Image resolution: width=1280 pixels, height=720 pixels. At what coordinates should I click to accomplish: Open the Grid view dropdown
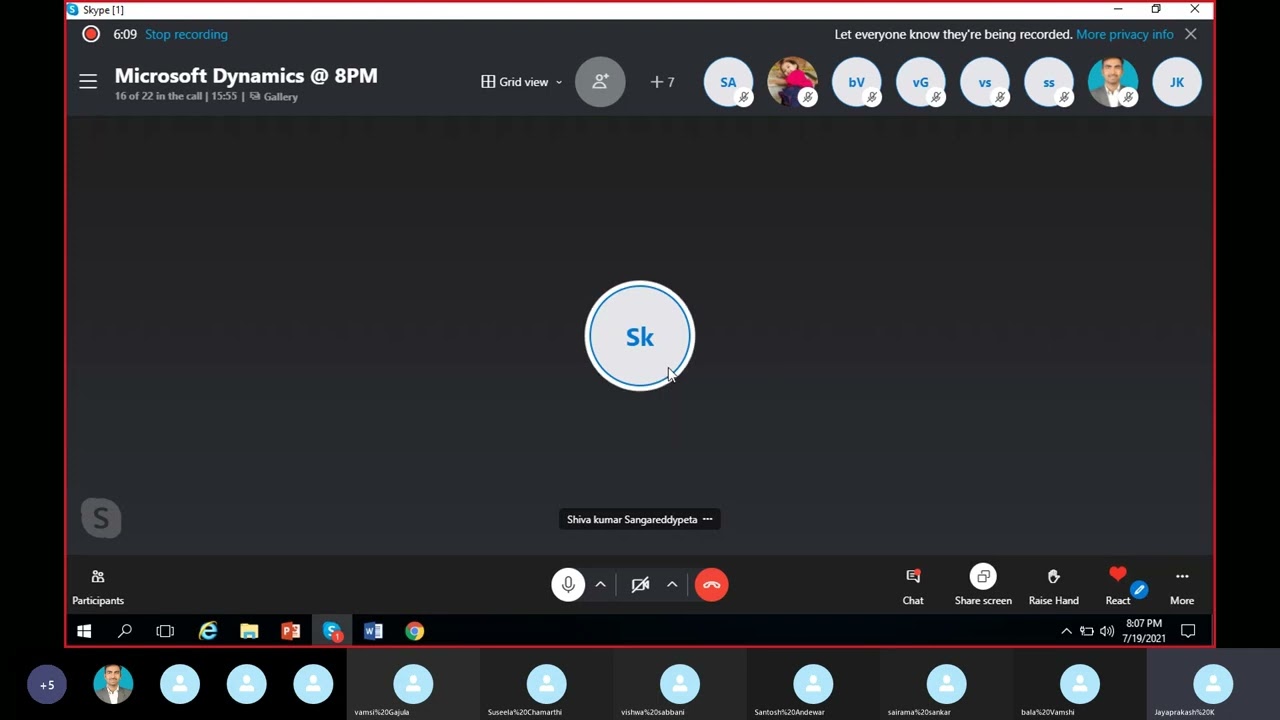522,82
